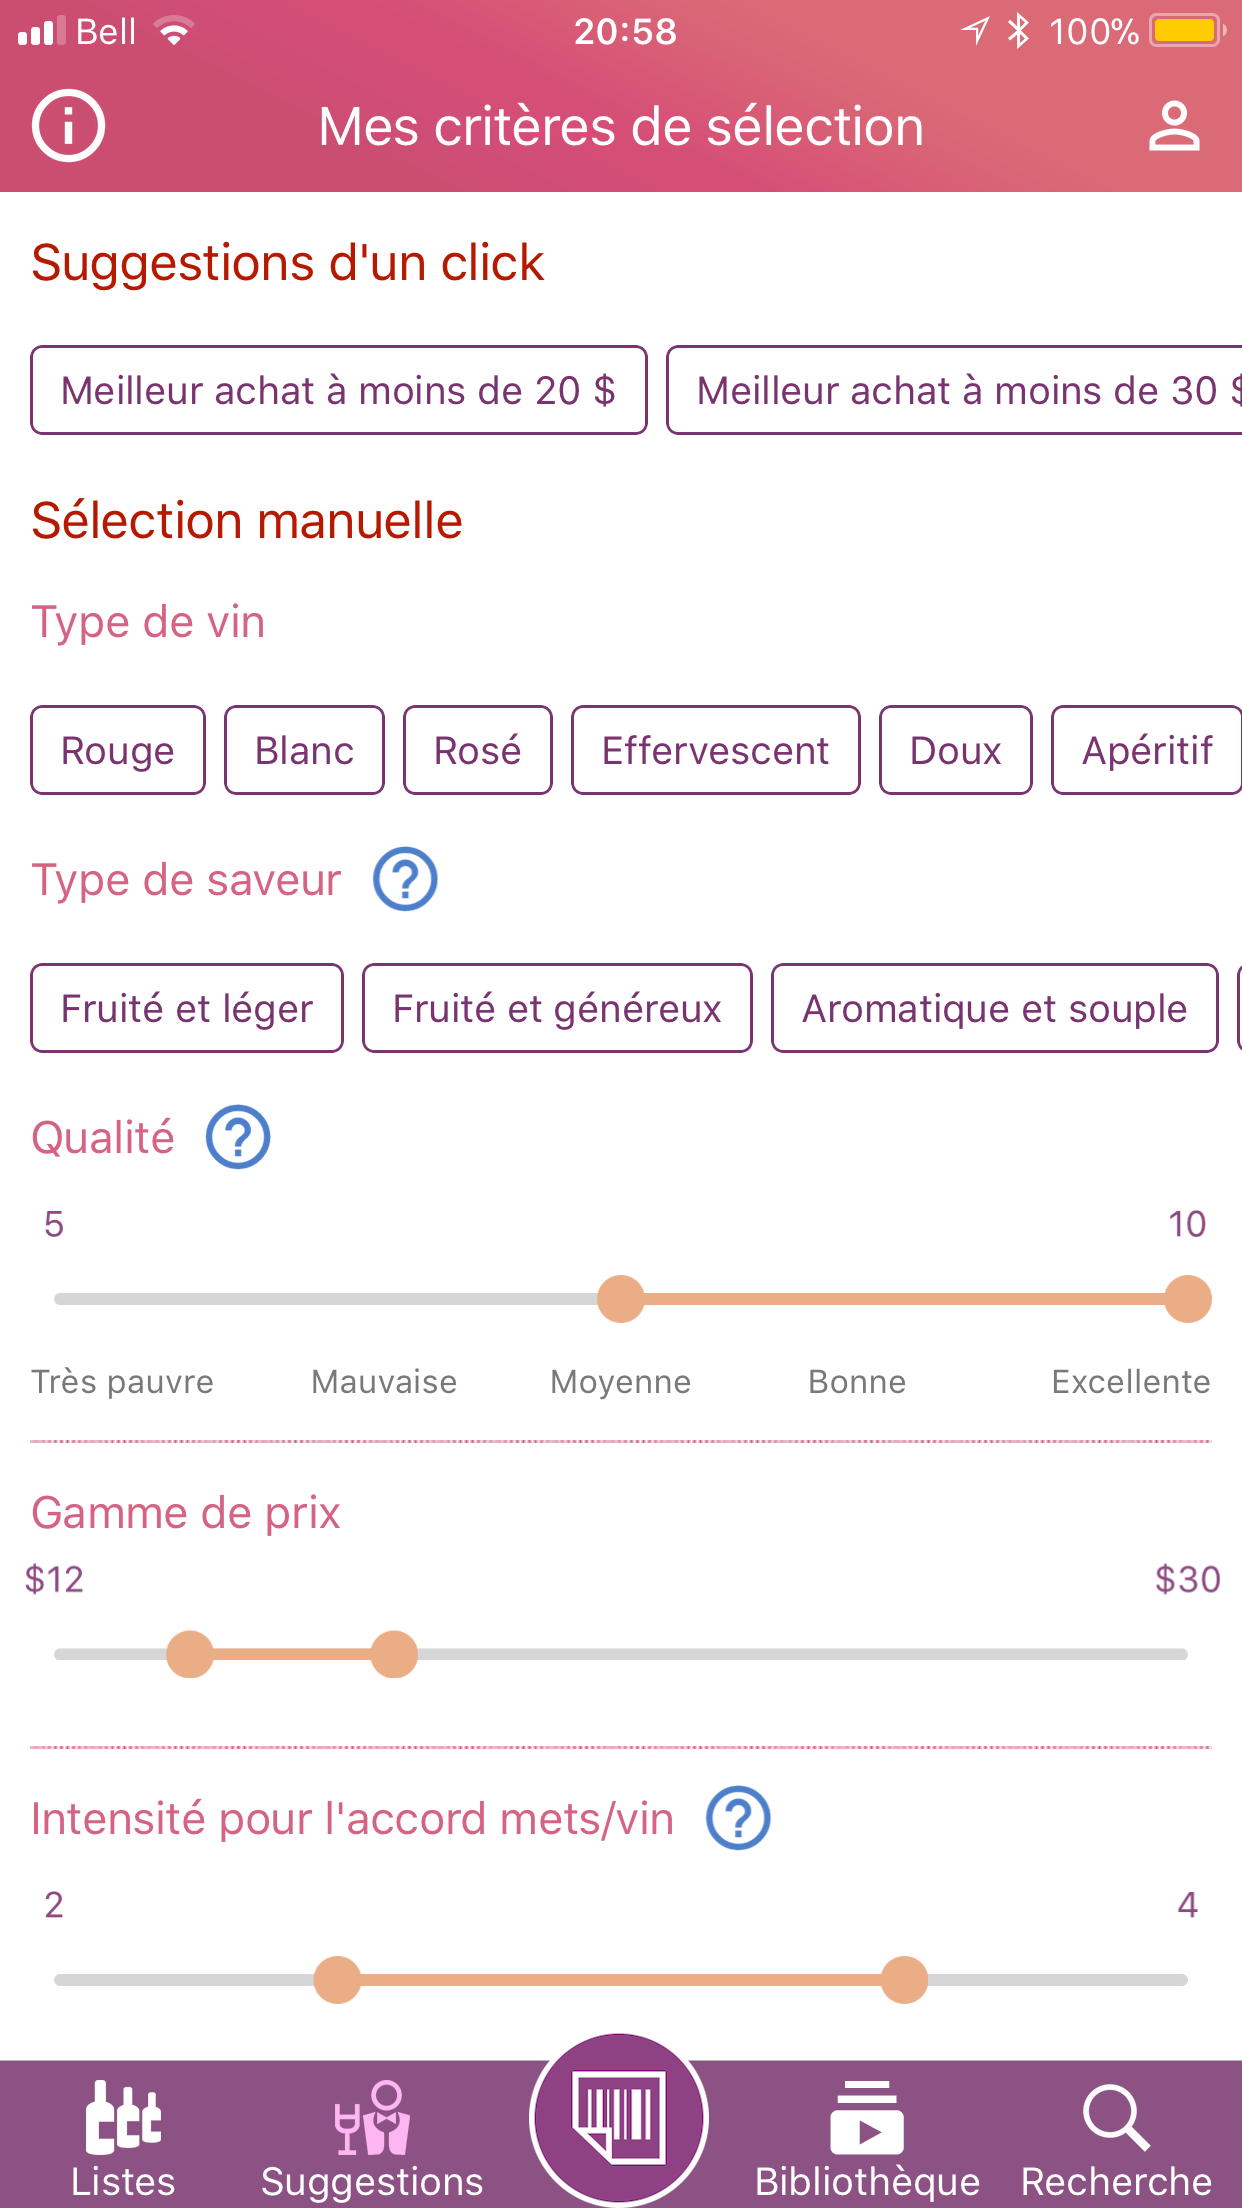Screen dimensions: 1242x2208
Task: Show help for Type de saveur
Action: [405, 879]
